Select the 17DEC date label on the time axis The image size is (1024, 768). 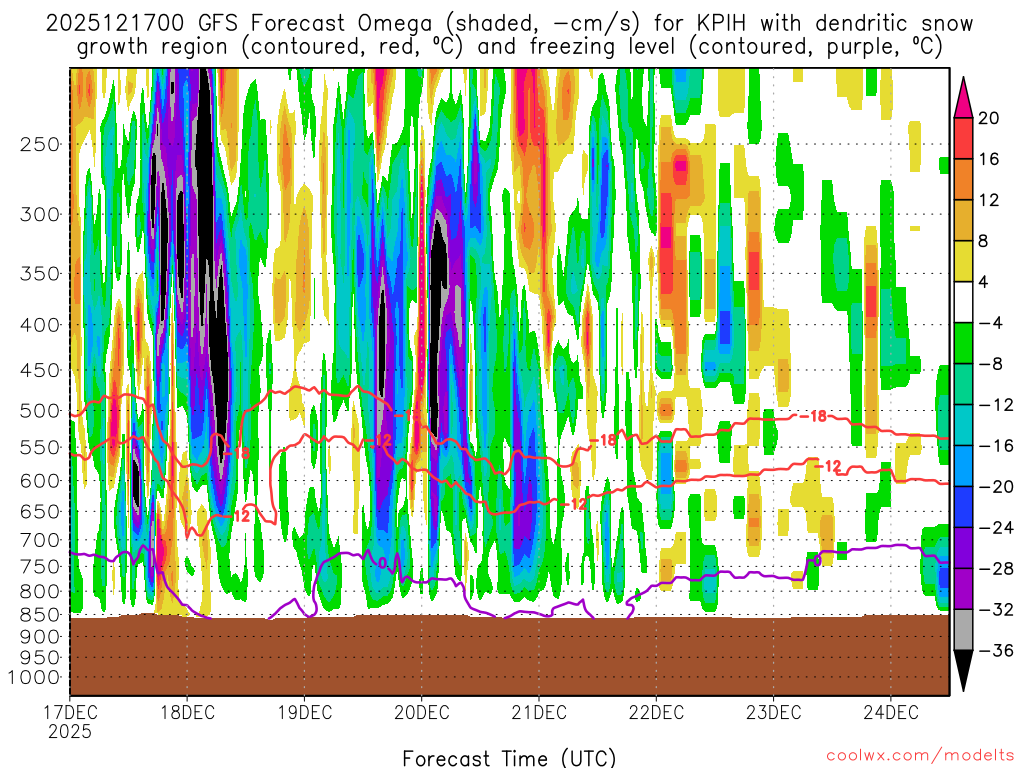[x=70, y=712]
